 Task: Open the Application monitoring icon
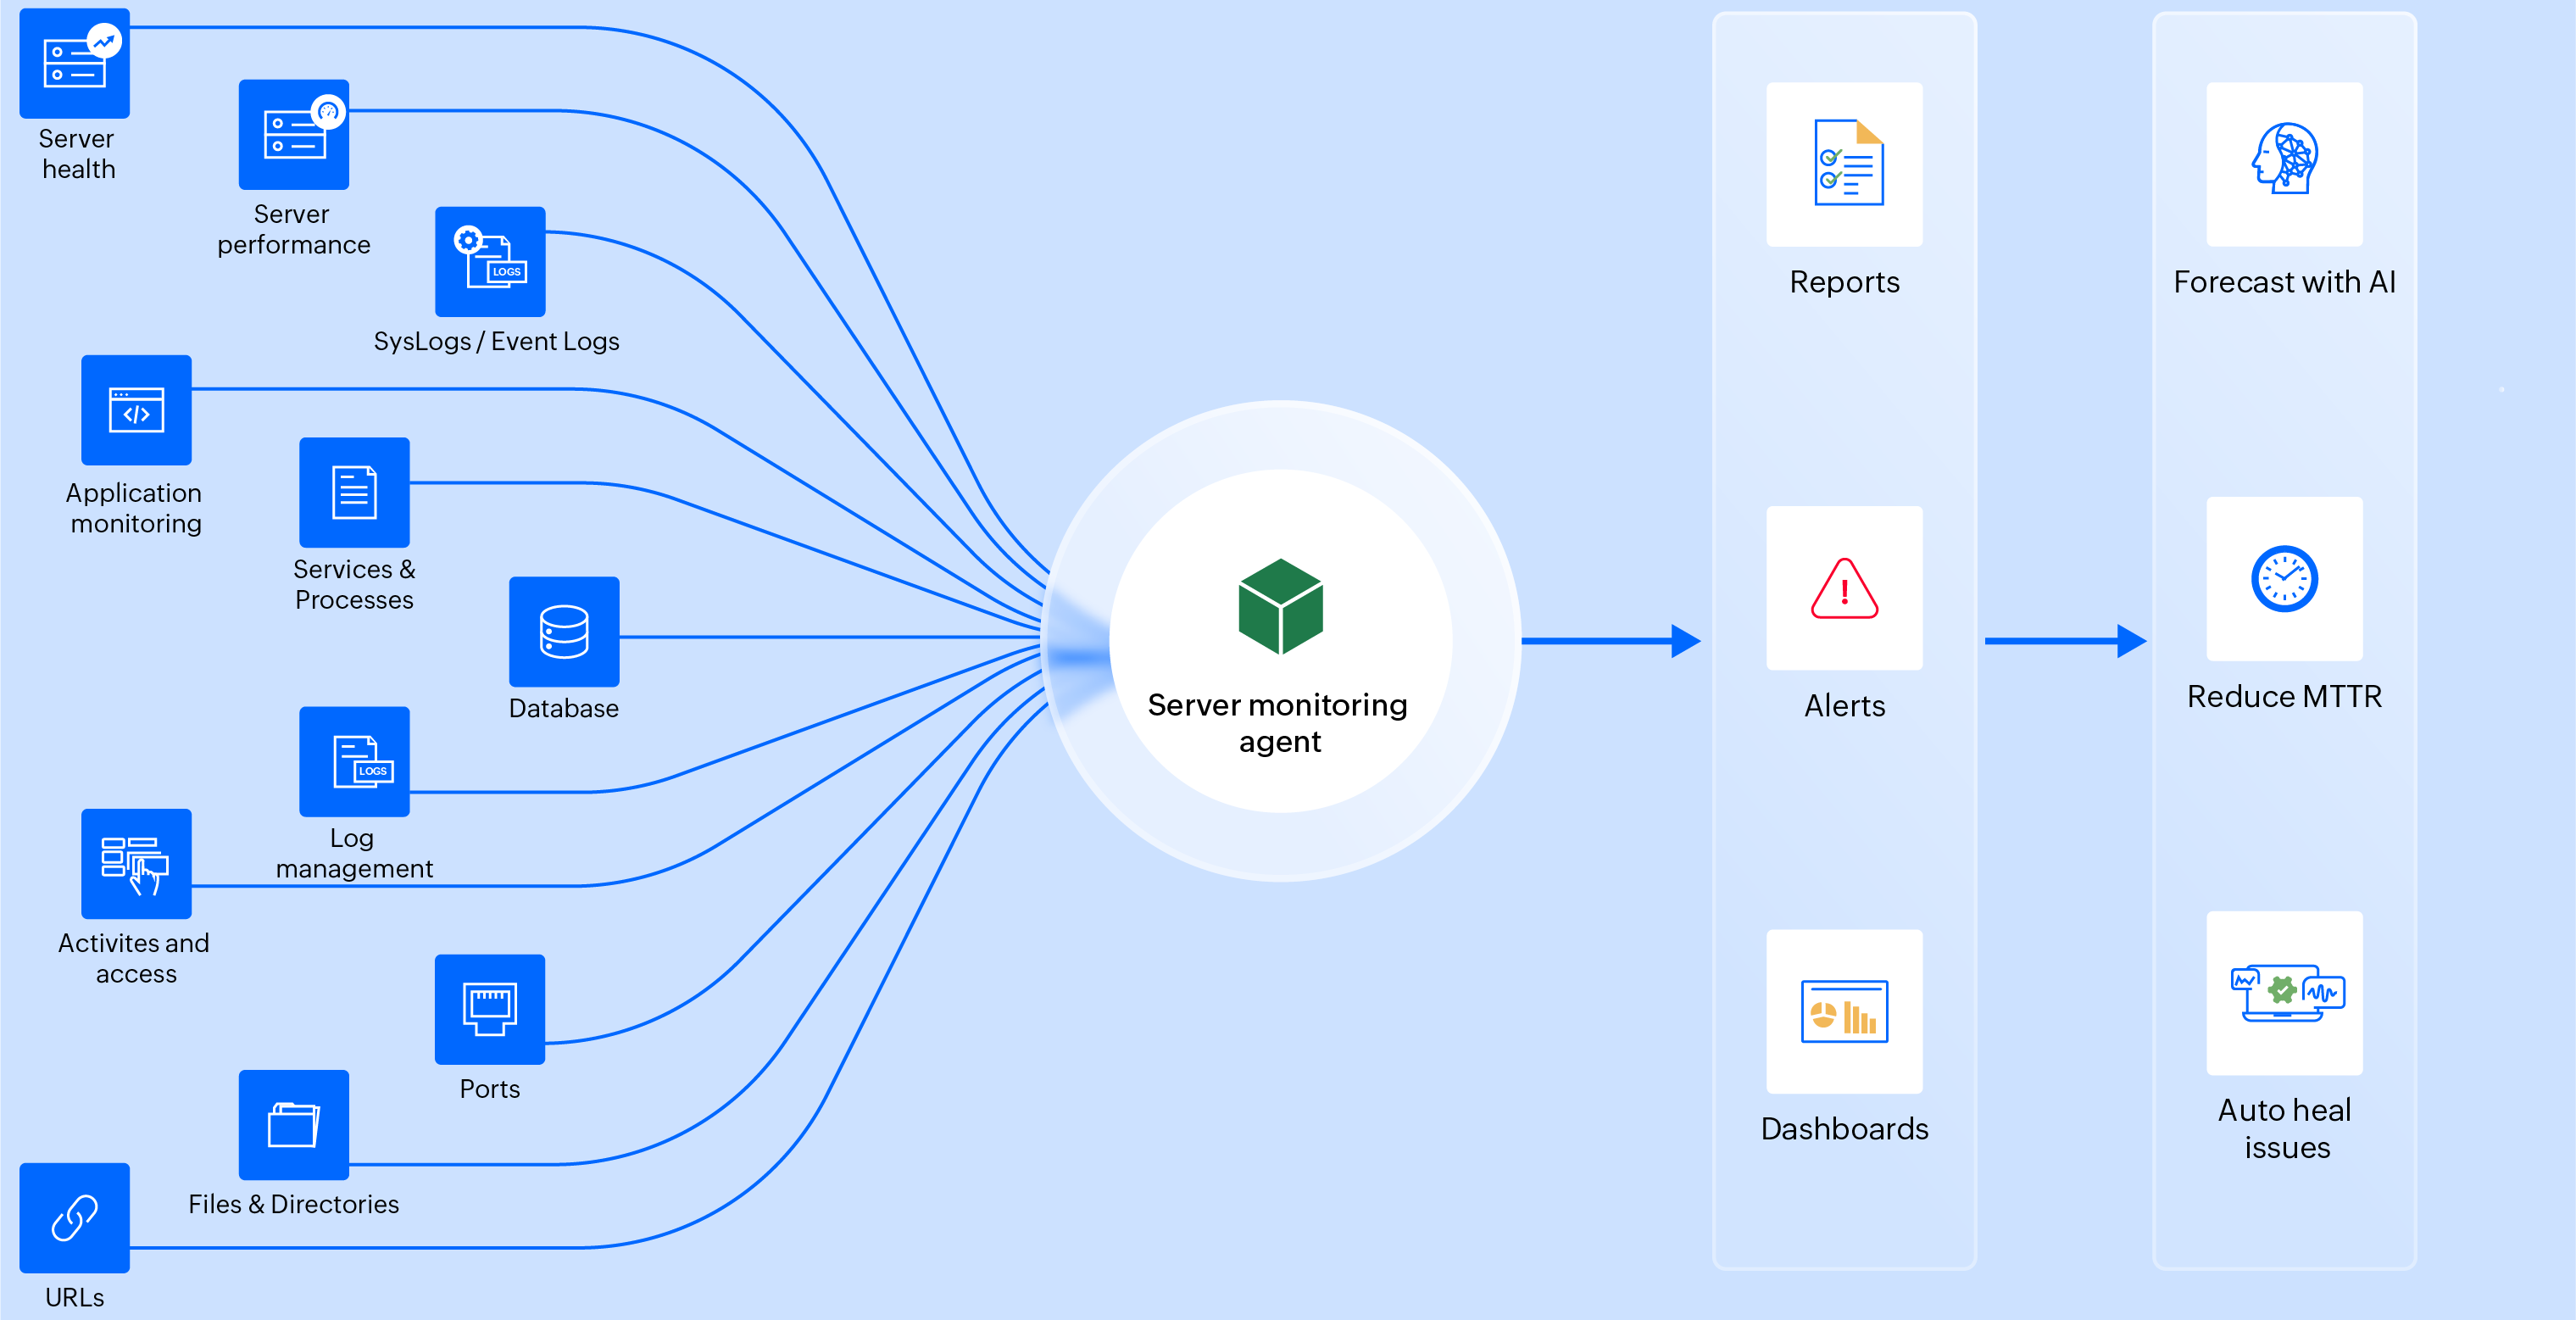point(136,410)
